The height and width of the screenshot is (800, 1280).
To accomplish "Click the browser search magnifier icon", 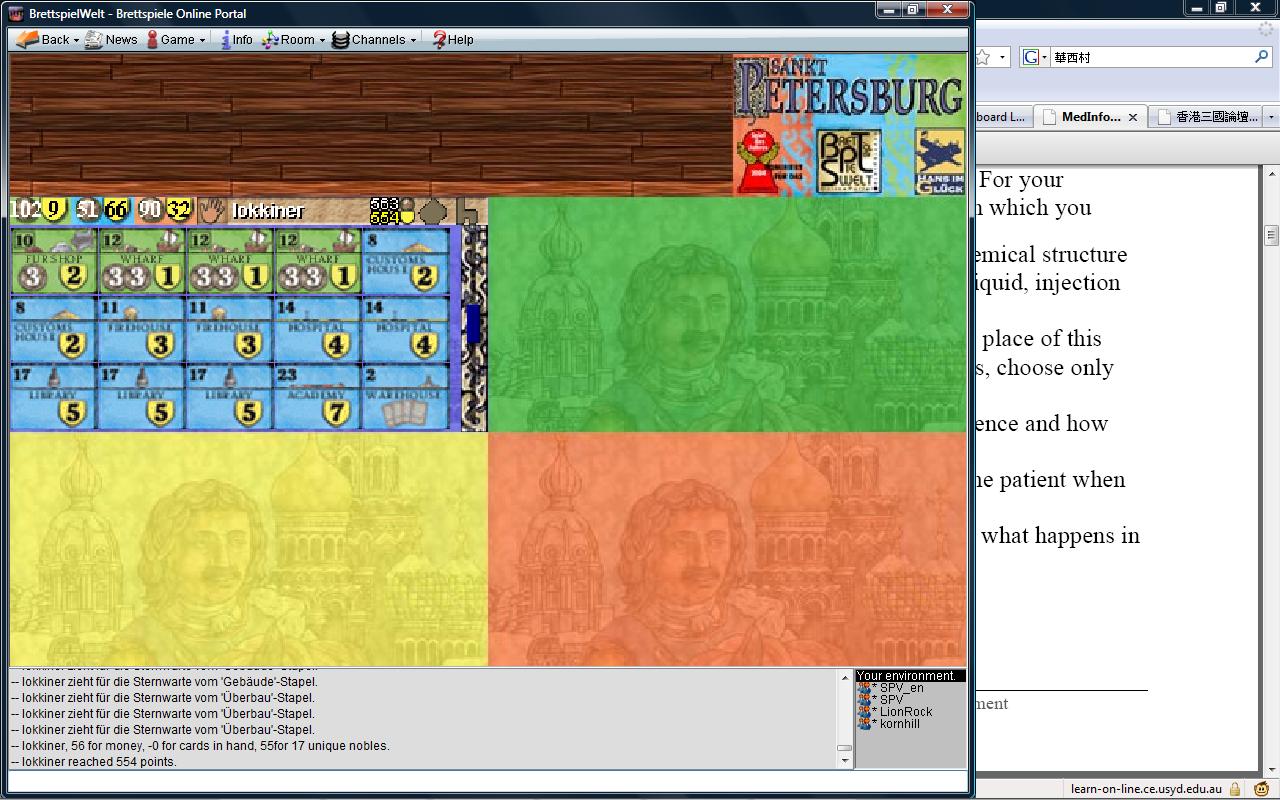I will tap(1261, 57).
